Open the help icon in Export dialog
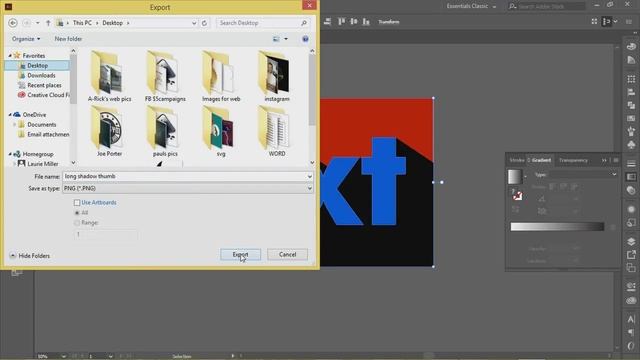This screenshot has width=640, height=360. (305, 39)
